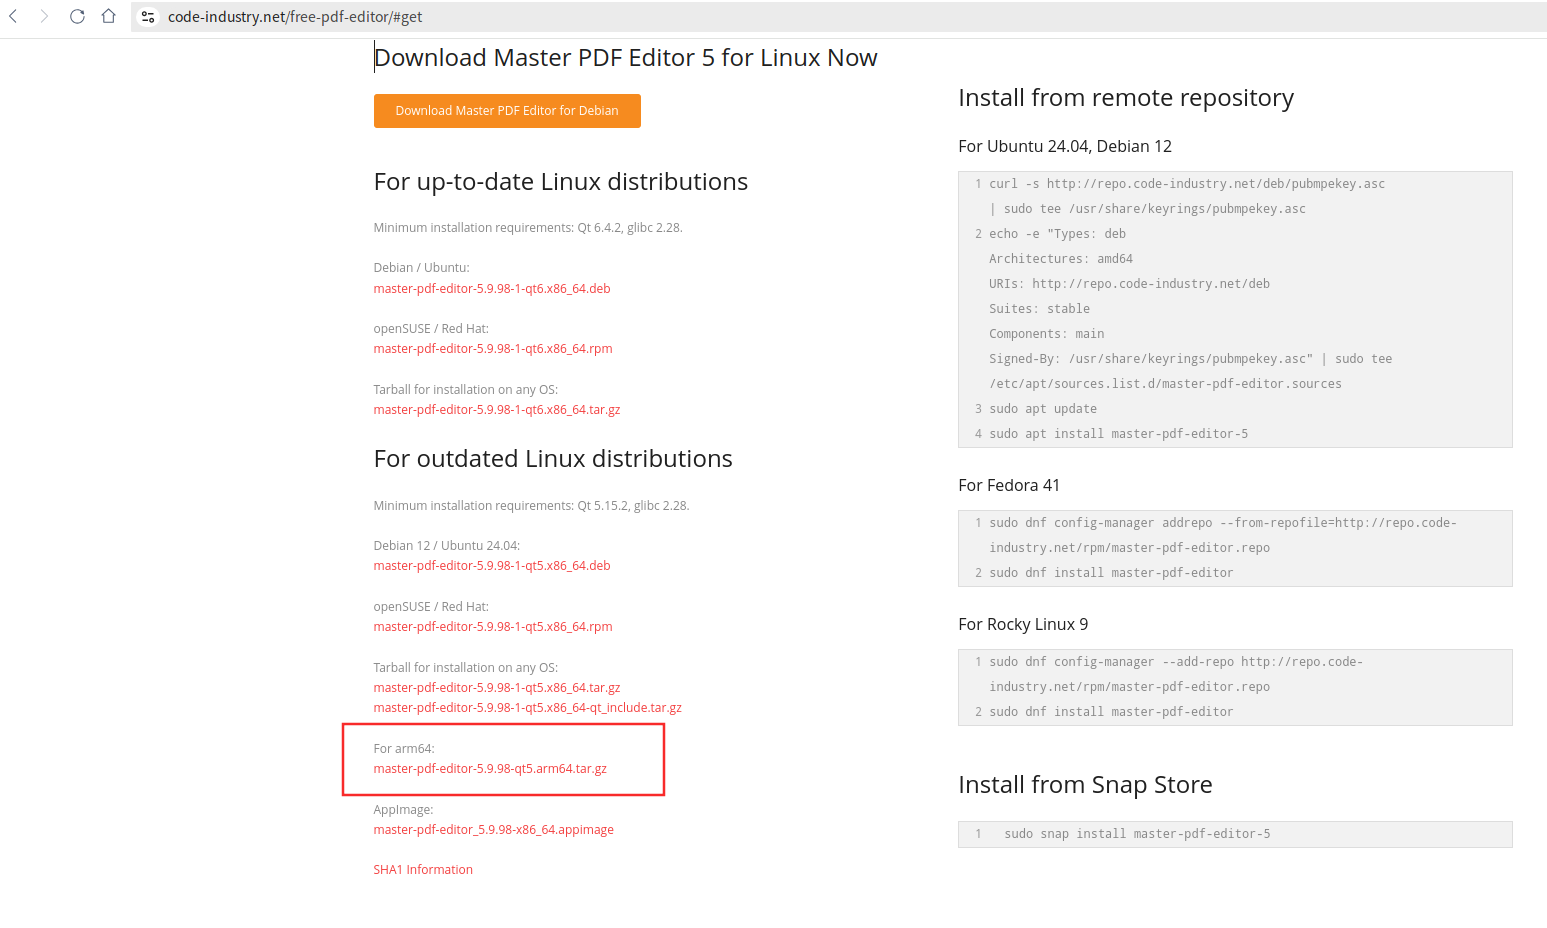Download the arm64 qt5 tar.gz file
Screen dimensions: 1547x928
click(x=490, y=769)
